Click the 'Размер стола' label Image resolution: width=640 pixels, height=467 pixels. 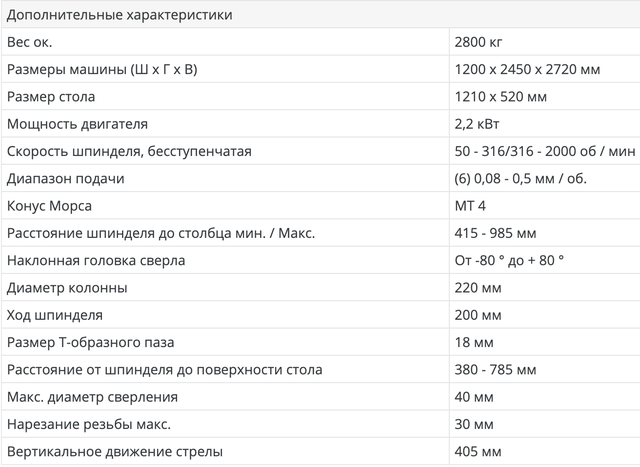tap(51, 97)
